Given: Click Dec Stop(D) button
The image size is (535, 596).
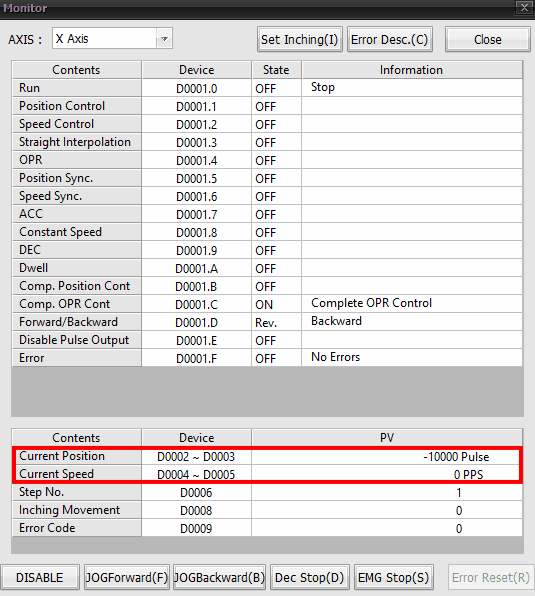Looking at the screenshot, I should tap(309, 577).
